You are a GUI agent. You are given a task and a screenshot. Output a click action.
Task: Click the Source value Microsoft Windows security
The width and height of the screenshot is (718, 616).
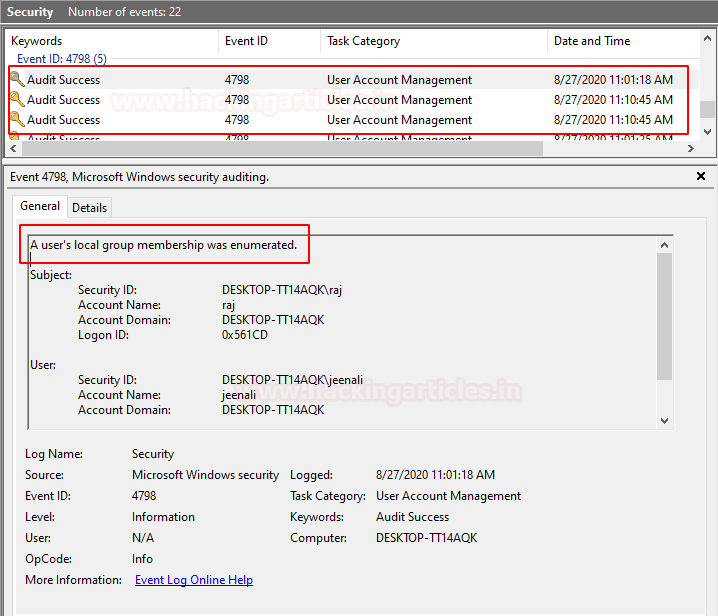tap(205, 475)
